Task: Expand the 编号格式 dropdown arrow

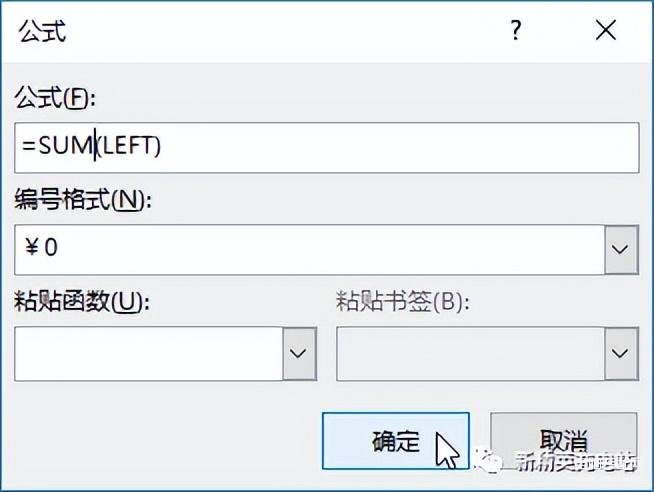Action: pos(621,248)
